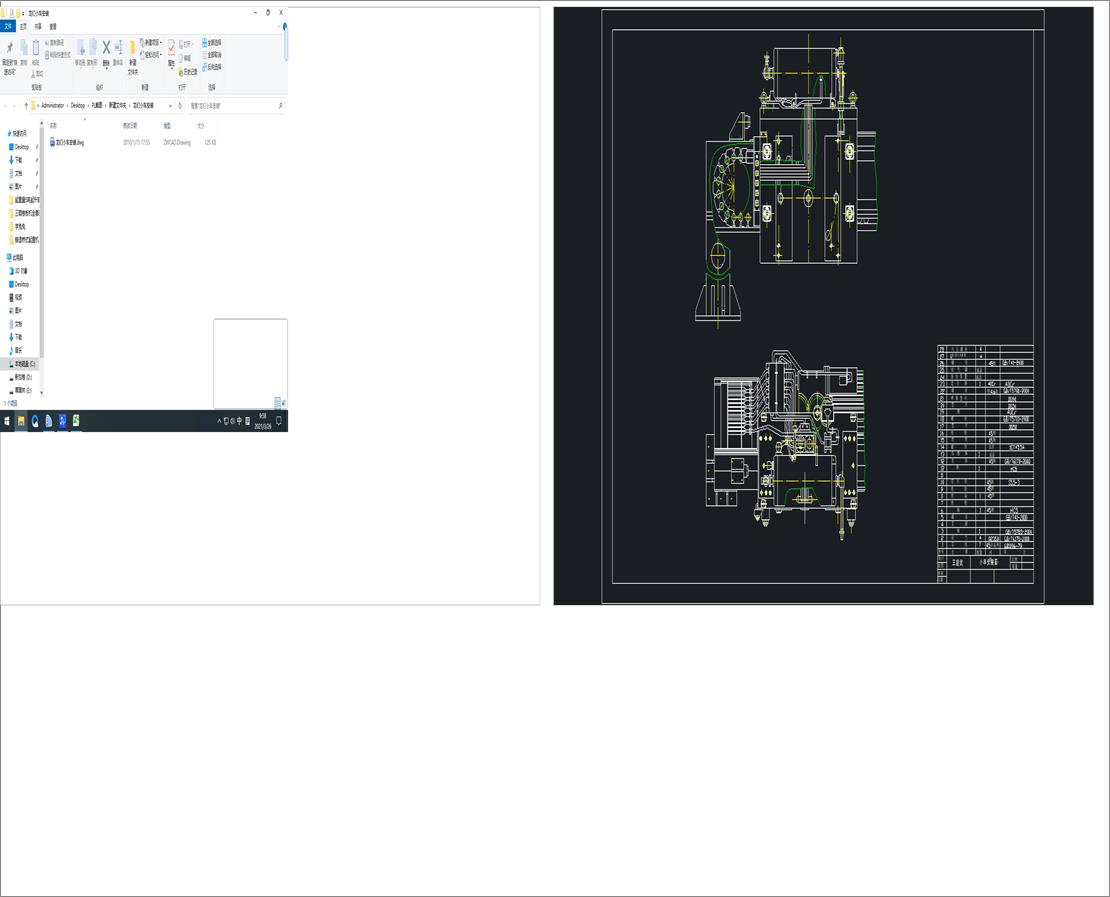This screenshot has height=897, width=1110.
Task: Open the (D:) drive in navigation pane
Action: 21,377
